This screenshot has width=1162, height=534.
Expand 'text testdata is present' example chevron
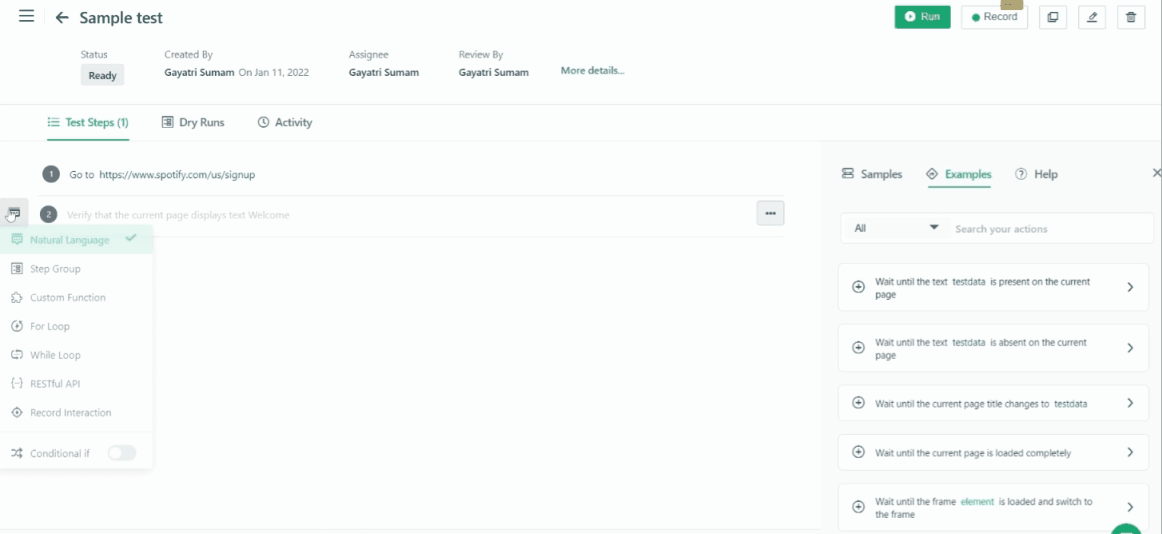(x=1130, y=287)
